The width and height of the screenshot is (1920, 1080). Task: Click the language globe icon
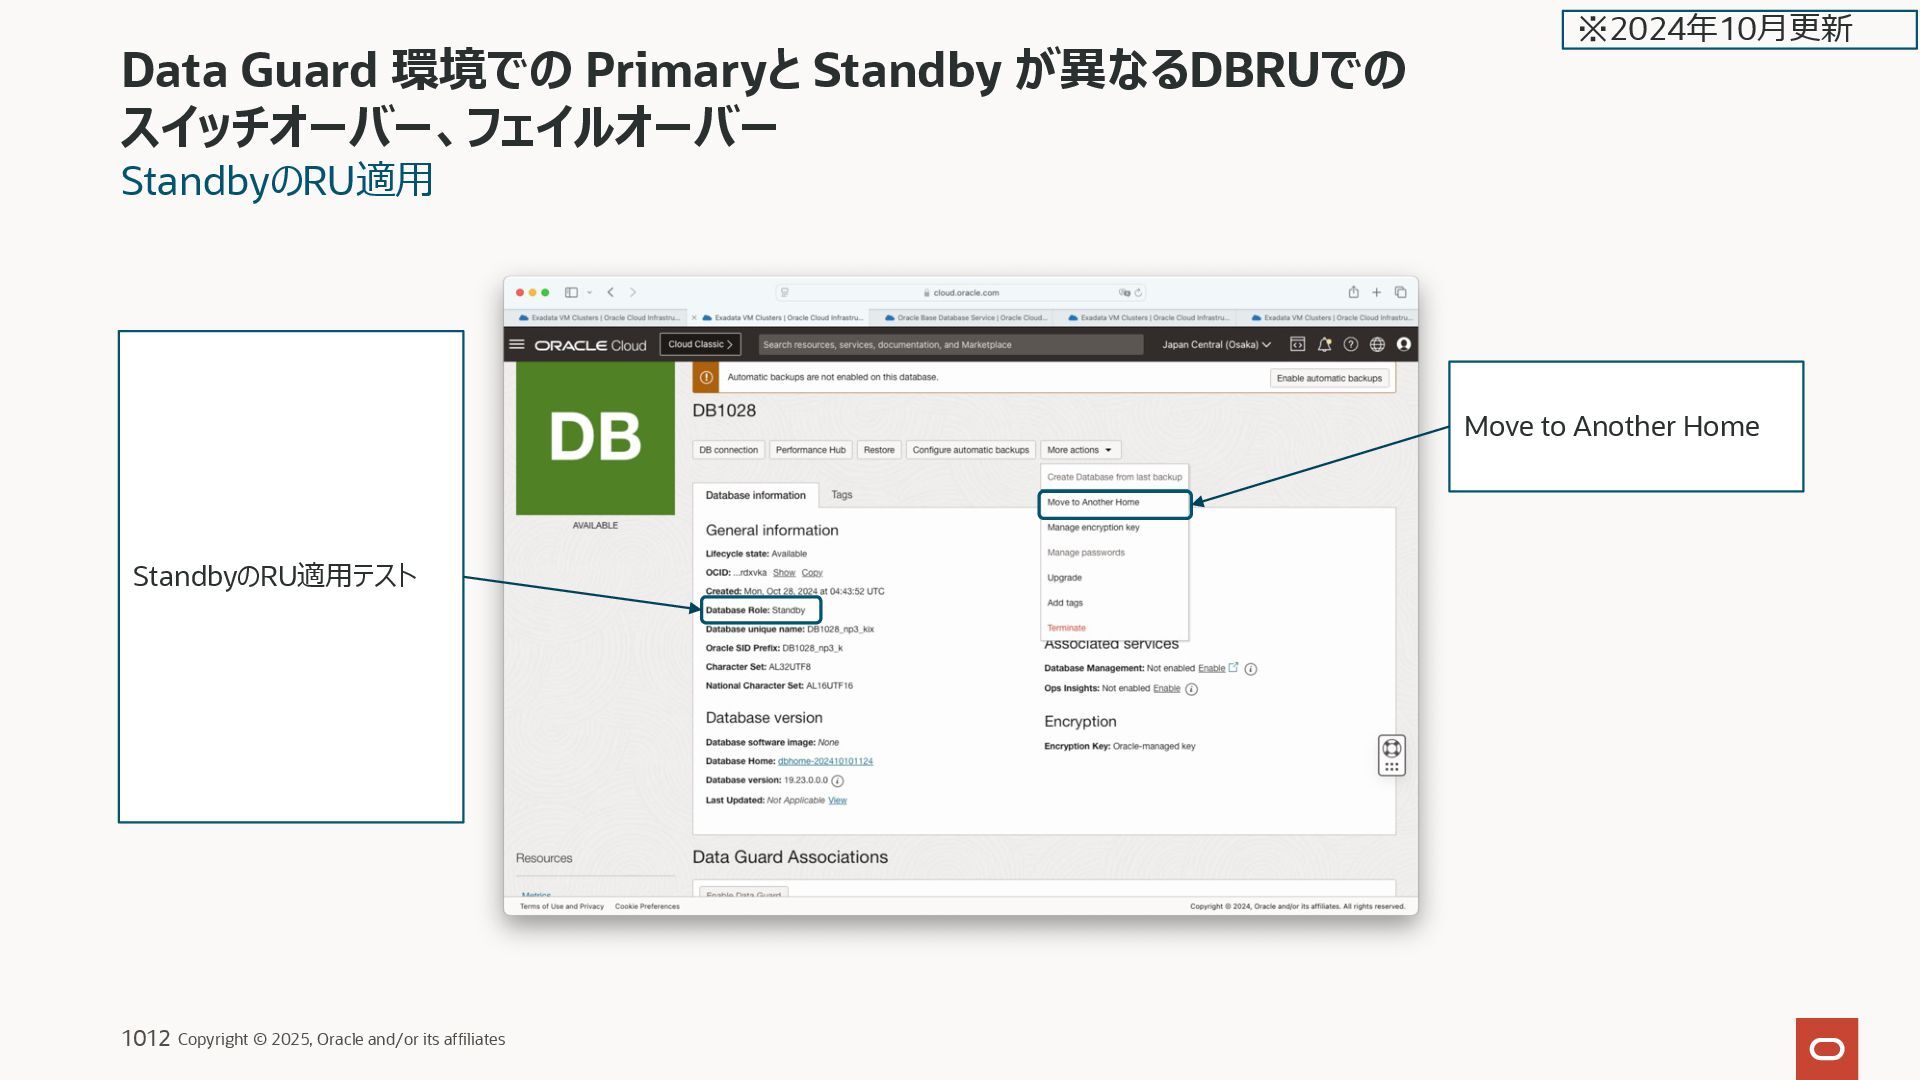point(1377,344)
